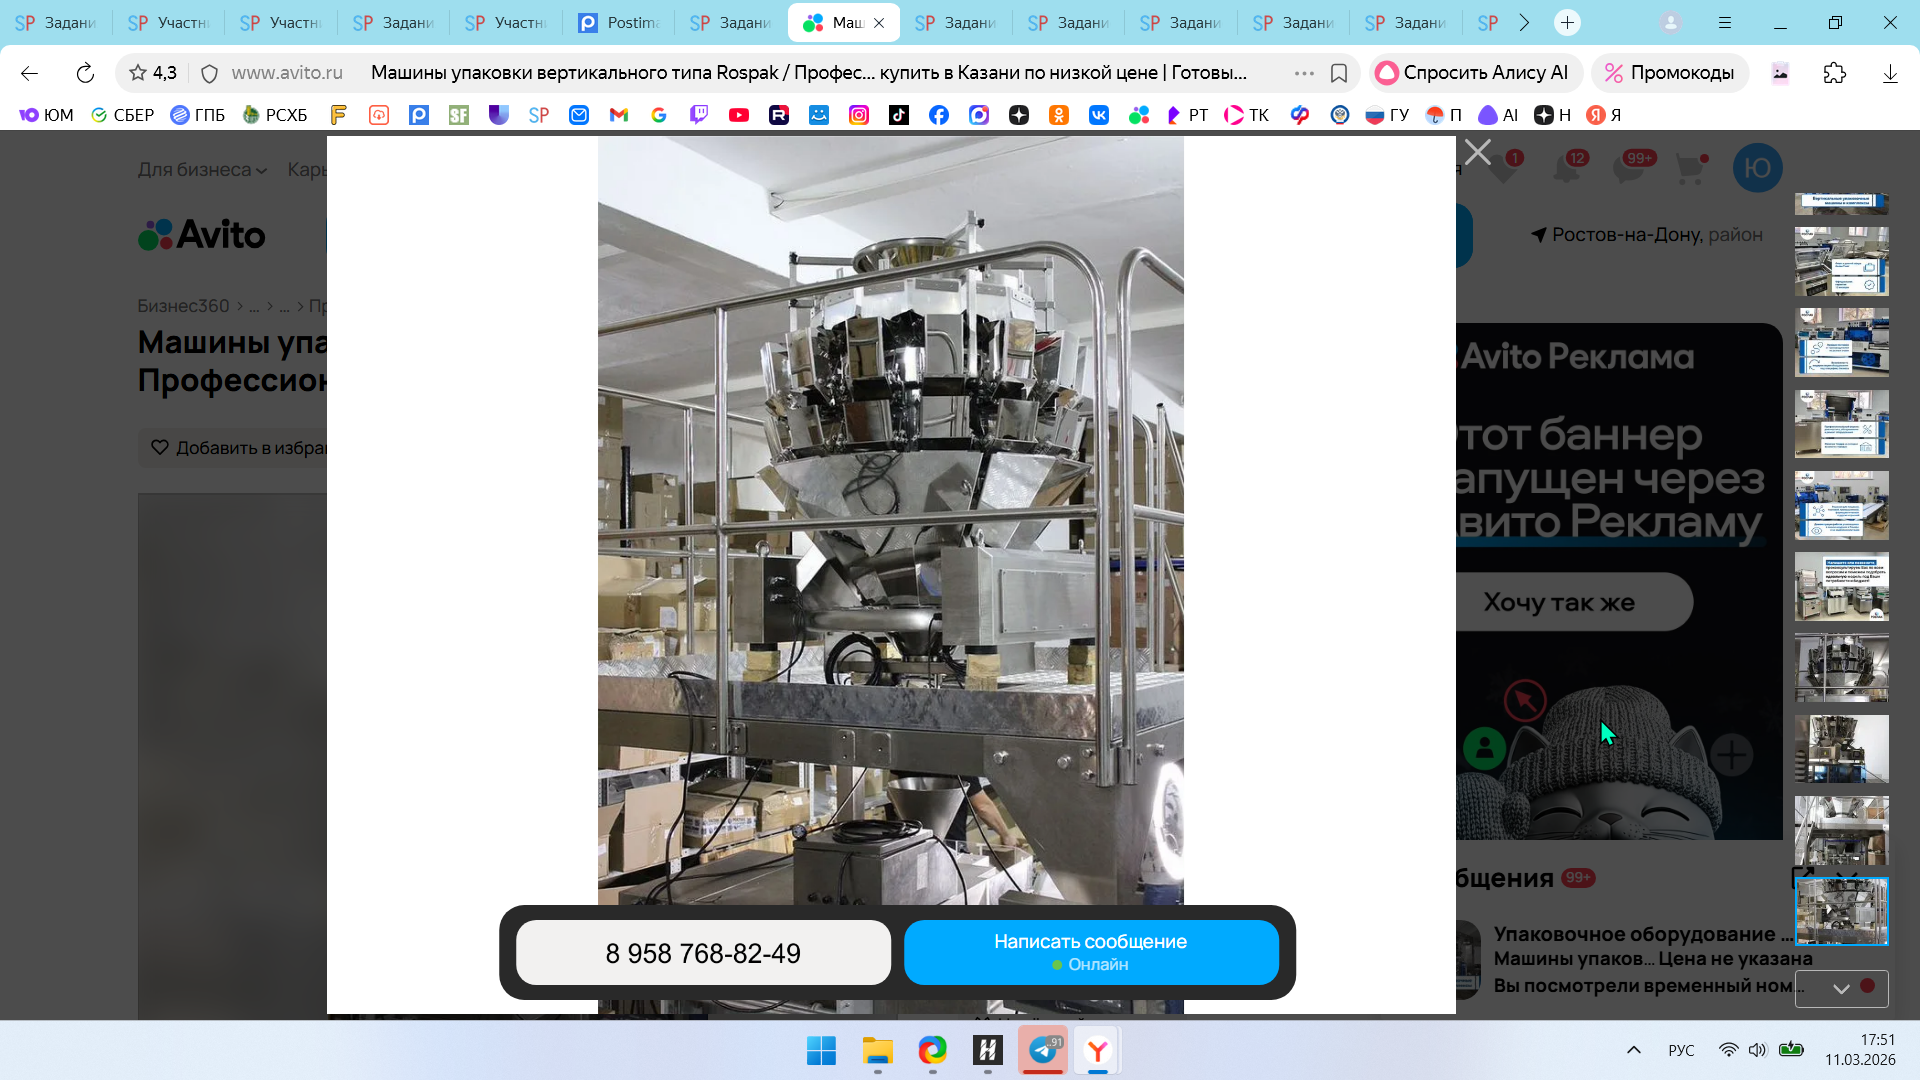Click the VK bookmark icon
Screen dimensions: 1920x1080
pyautogui.click(x=1099, y=115)
